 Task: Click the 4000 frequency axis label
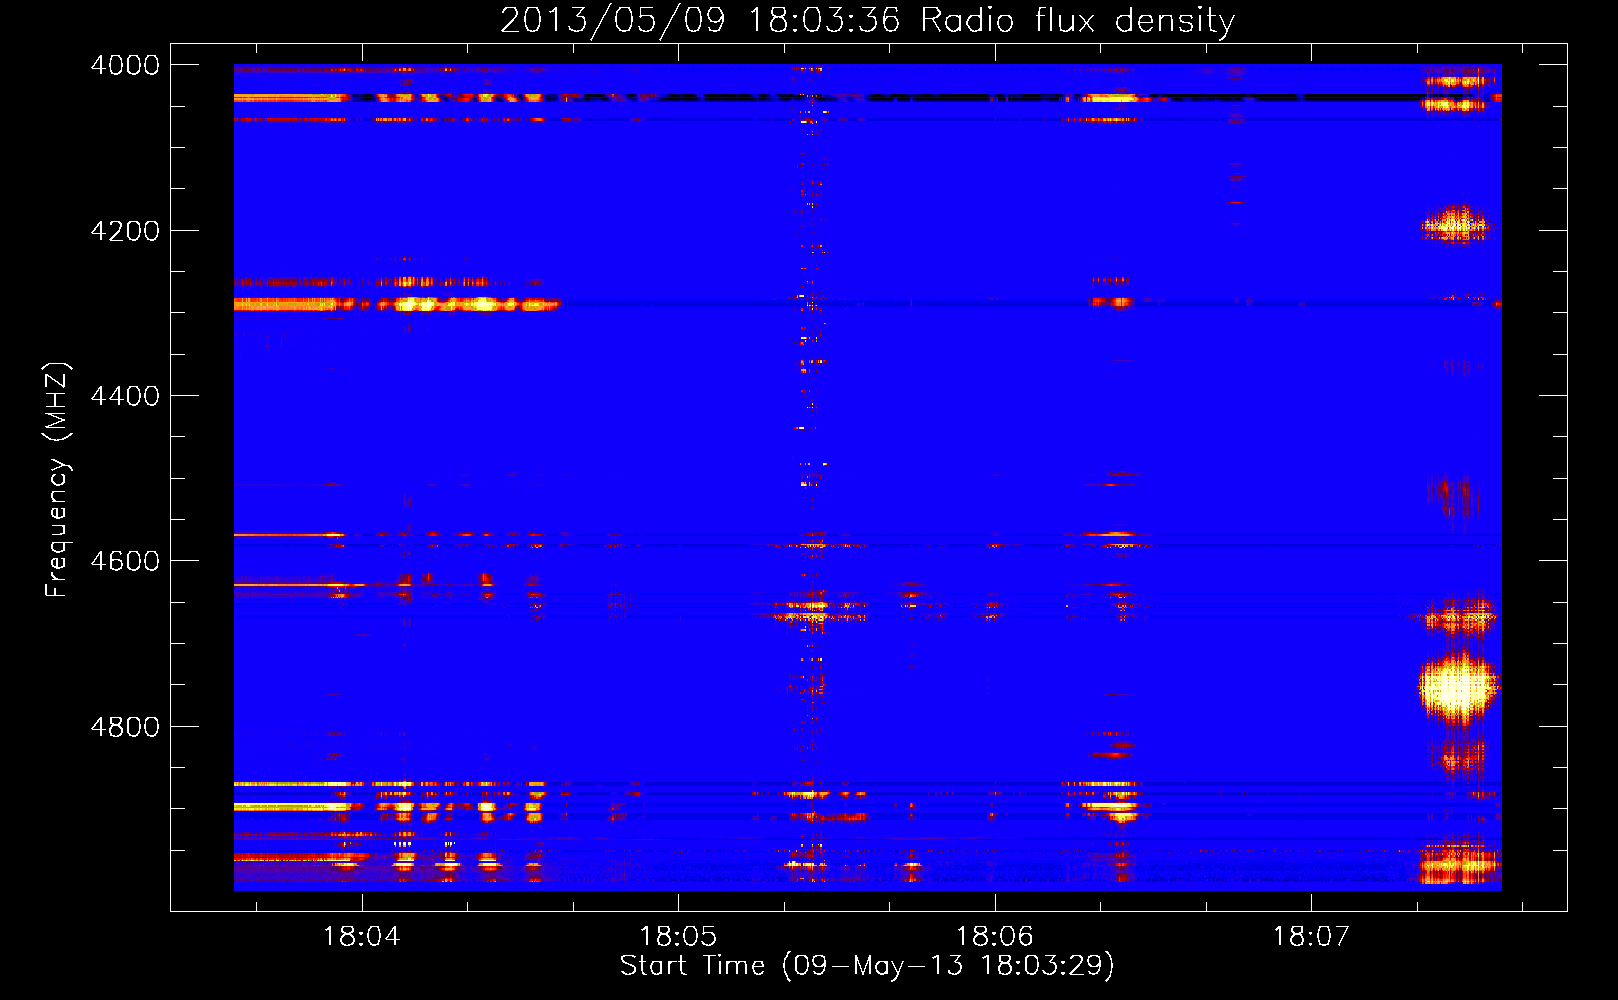click(x=125, y=65)
